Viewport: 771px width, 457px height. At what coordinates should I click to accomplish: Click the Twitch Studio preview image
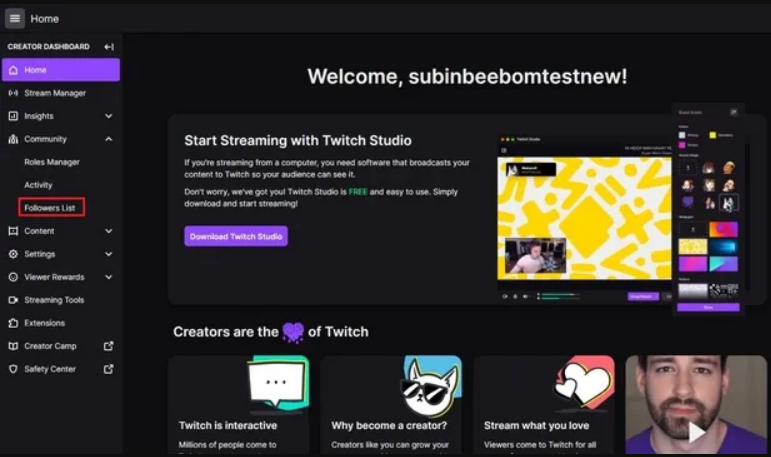(x=584, y=218)
